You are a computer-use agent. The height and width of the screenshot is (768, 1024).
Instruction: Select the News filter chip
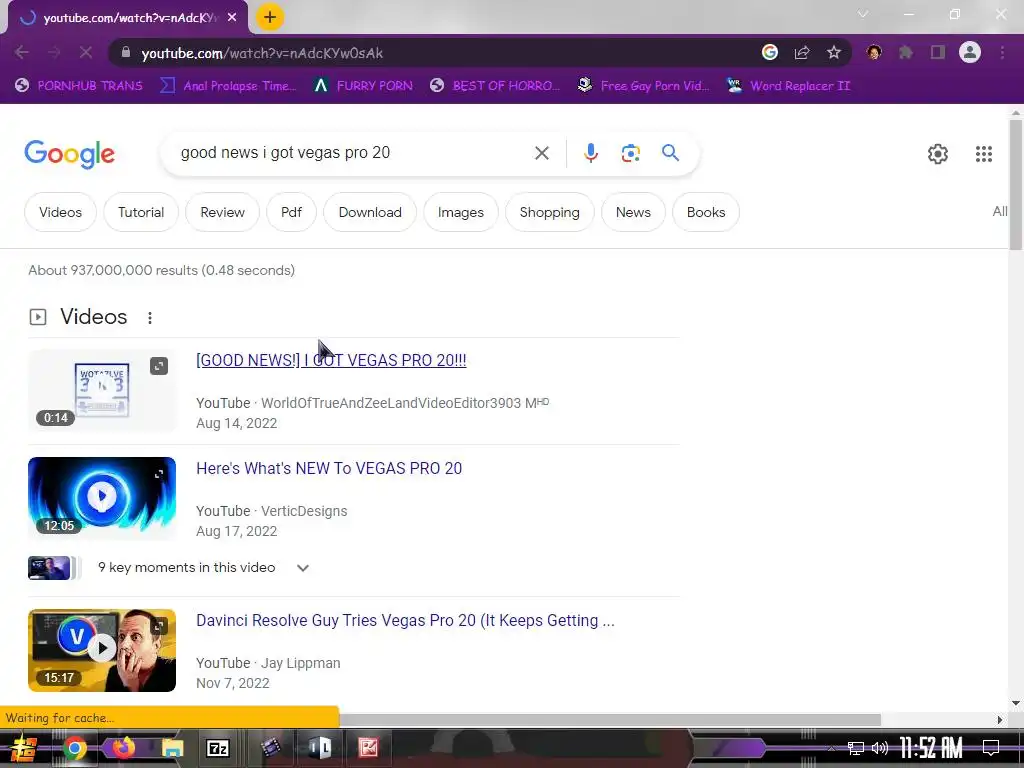click(x=633, y=212)
